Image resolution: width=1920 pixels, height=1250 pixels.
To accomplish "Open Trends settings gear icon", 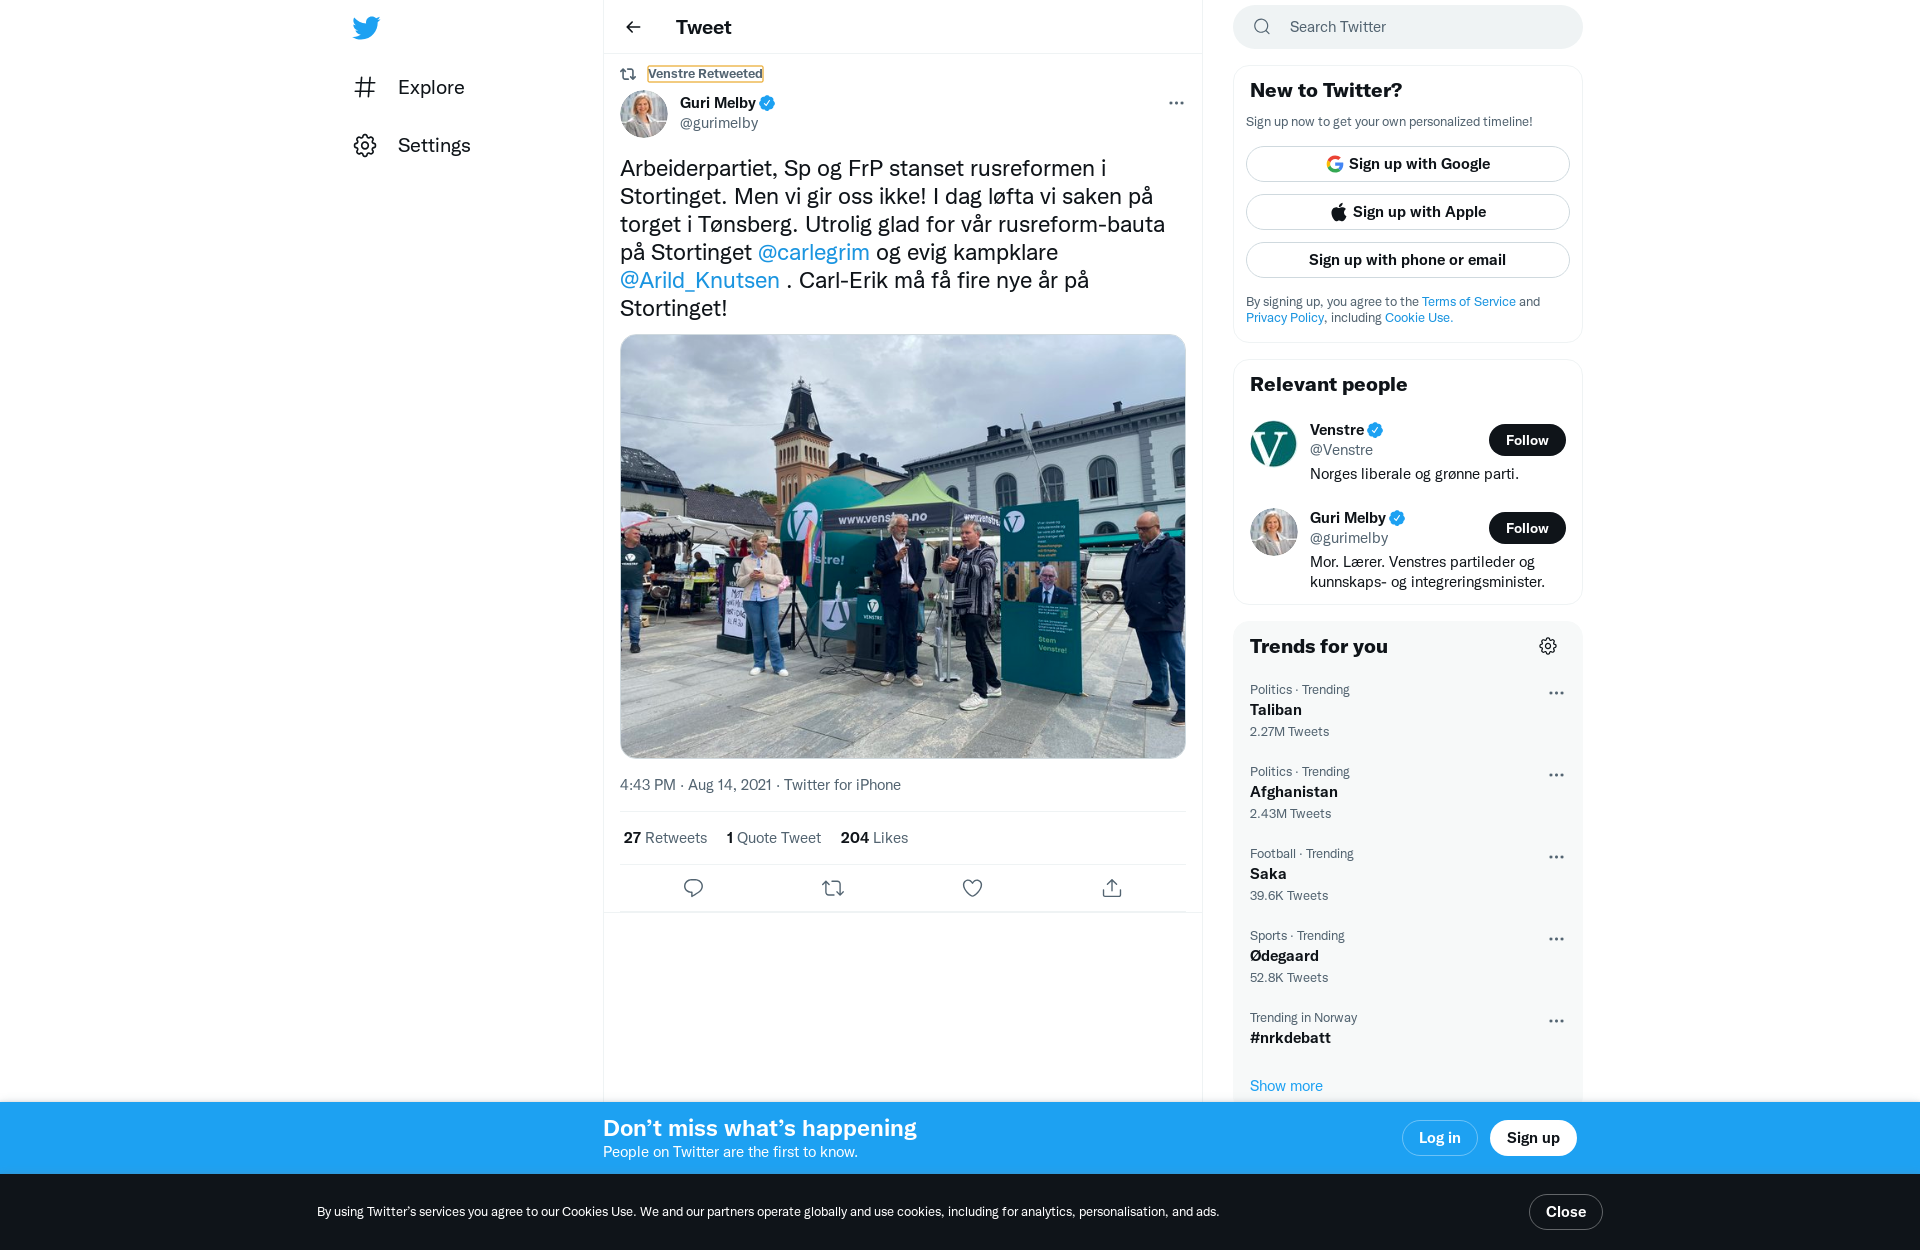I will pos(1548,646).
